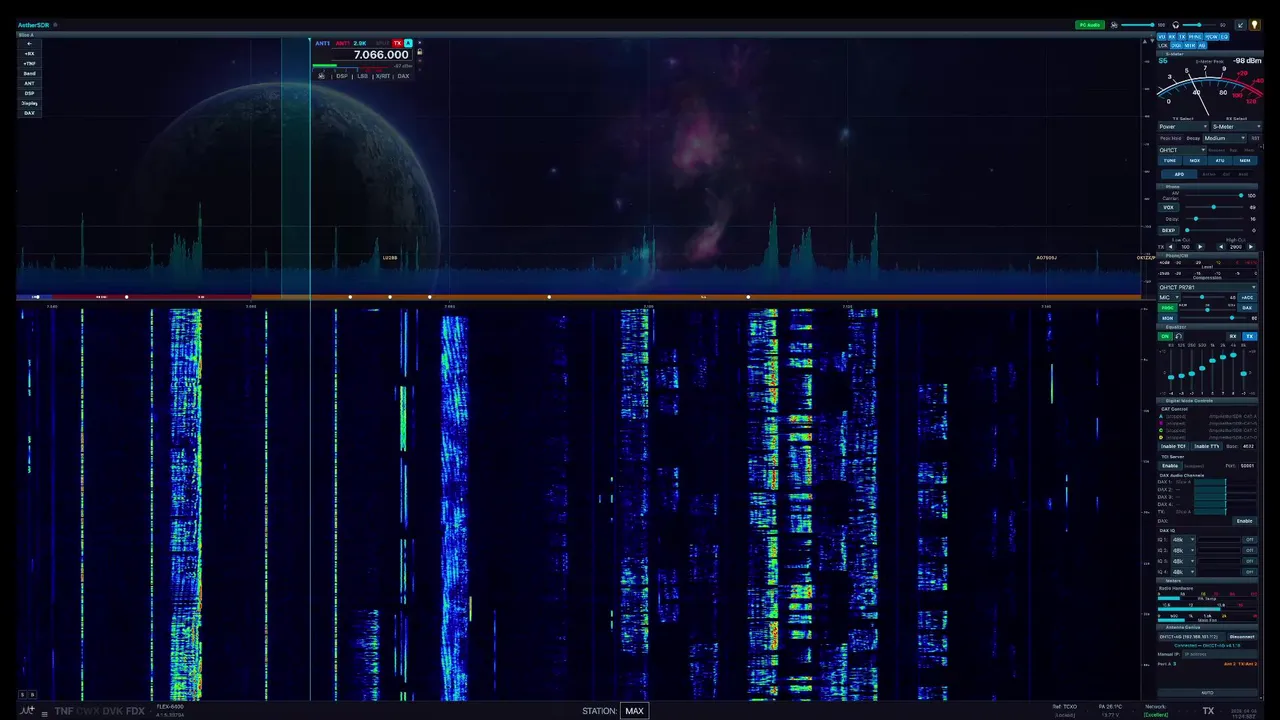
Task: Open the Decay Medium dropdown
Action: [1225, 138]
